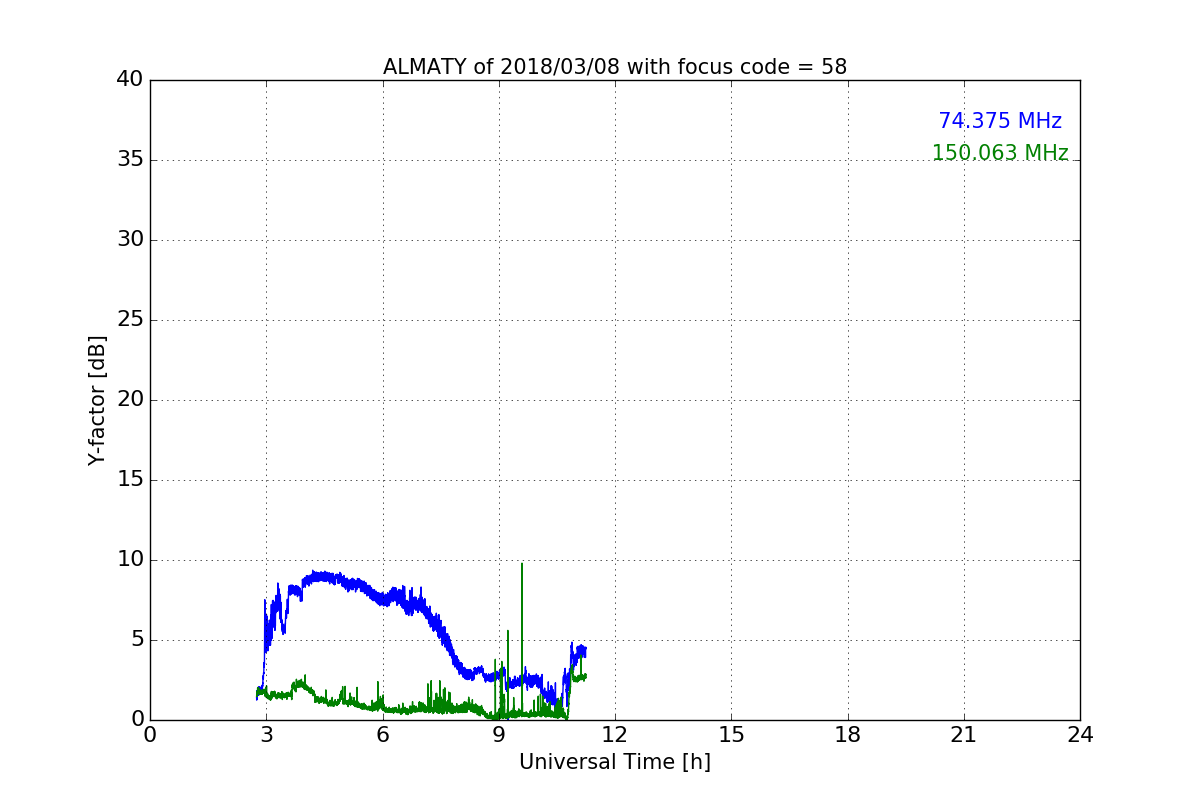The height and width of the screenshot is (800, 1200).
Task: Click the x-axis tick label 12
Action: (615, 735)
